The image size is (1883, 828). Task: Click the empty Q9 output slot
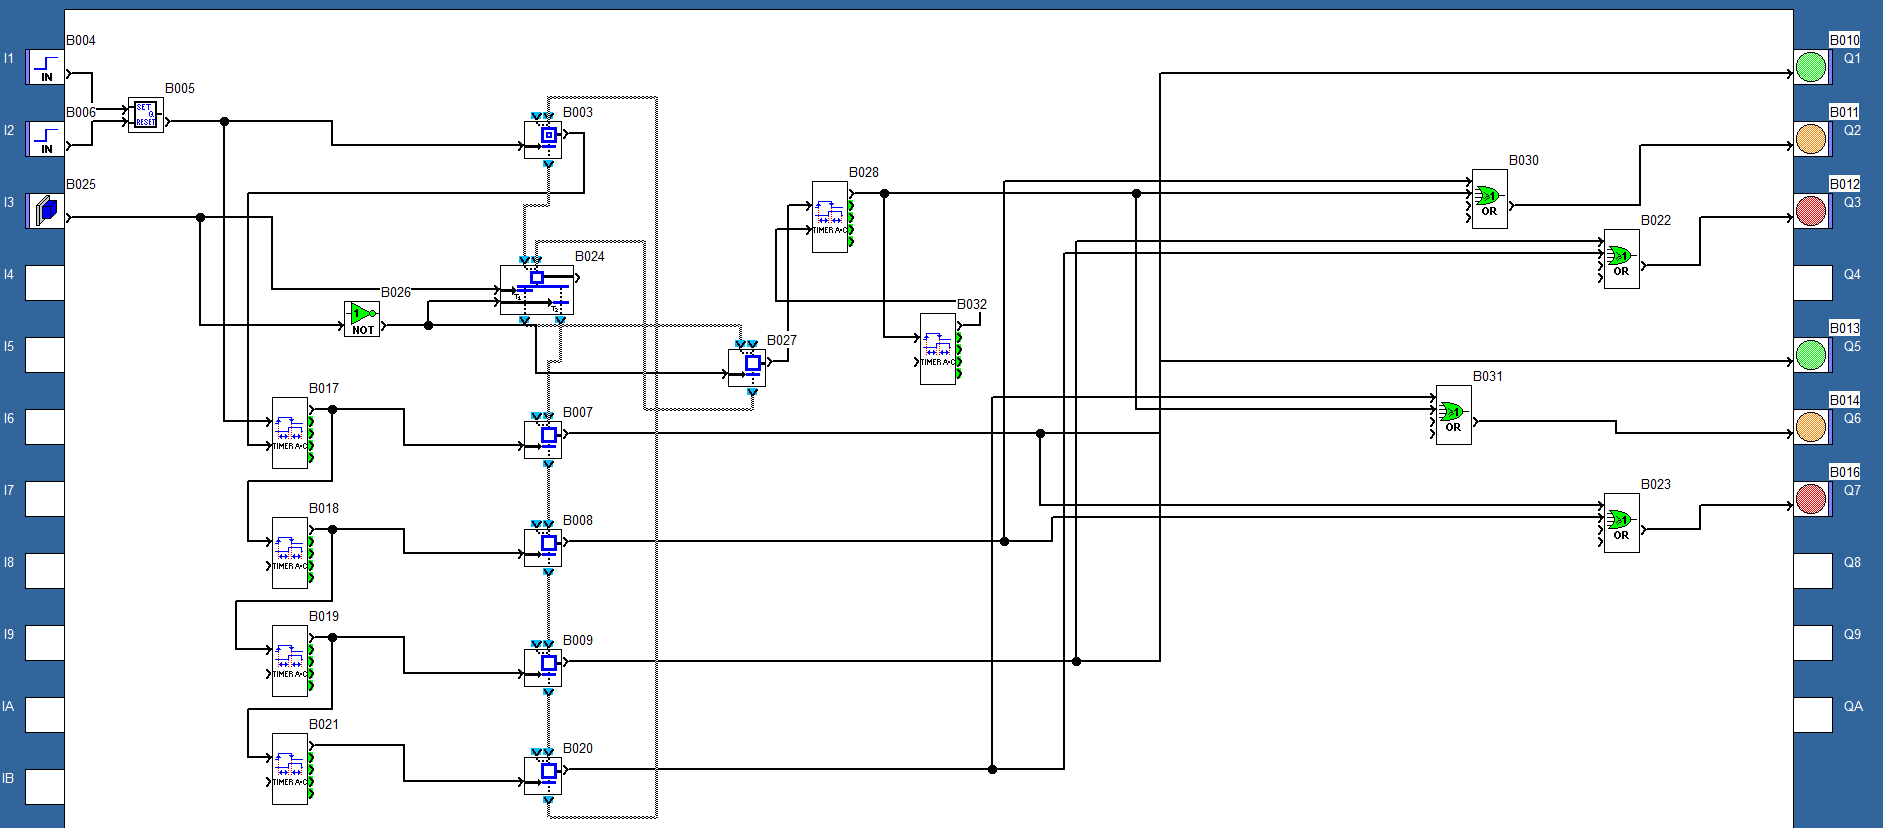pos(1812,643)
